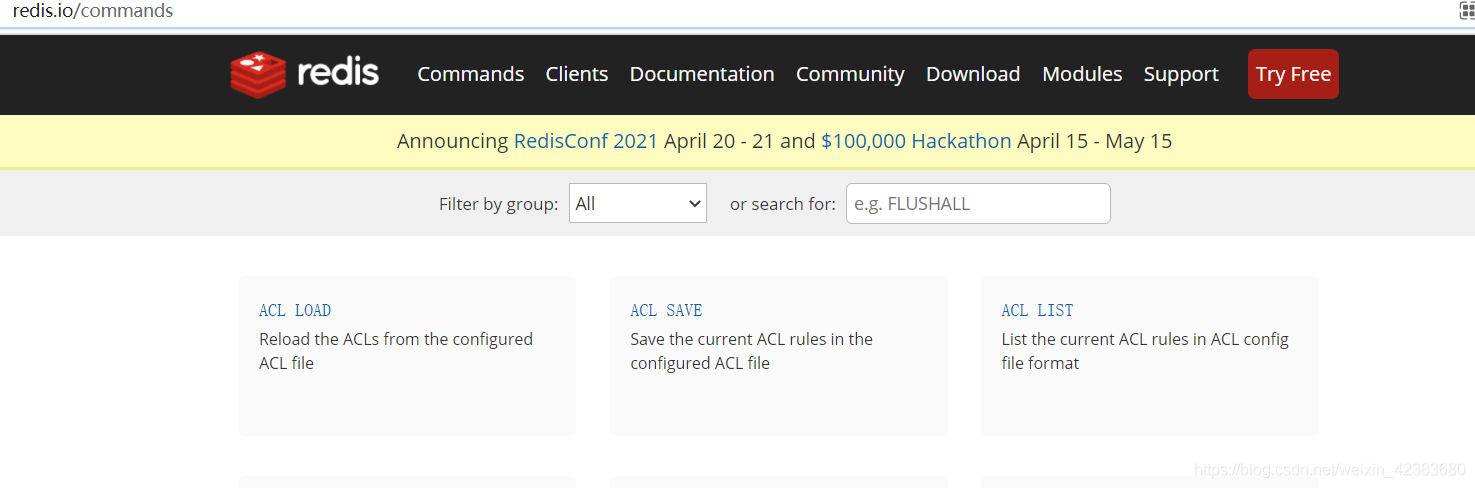Viewport: 1475px width, 488px height.
Task: Click the redis.io/commands address bar
Action: pos(93,11)
